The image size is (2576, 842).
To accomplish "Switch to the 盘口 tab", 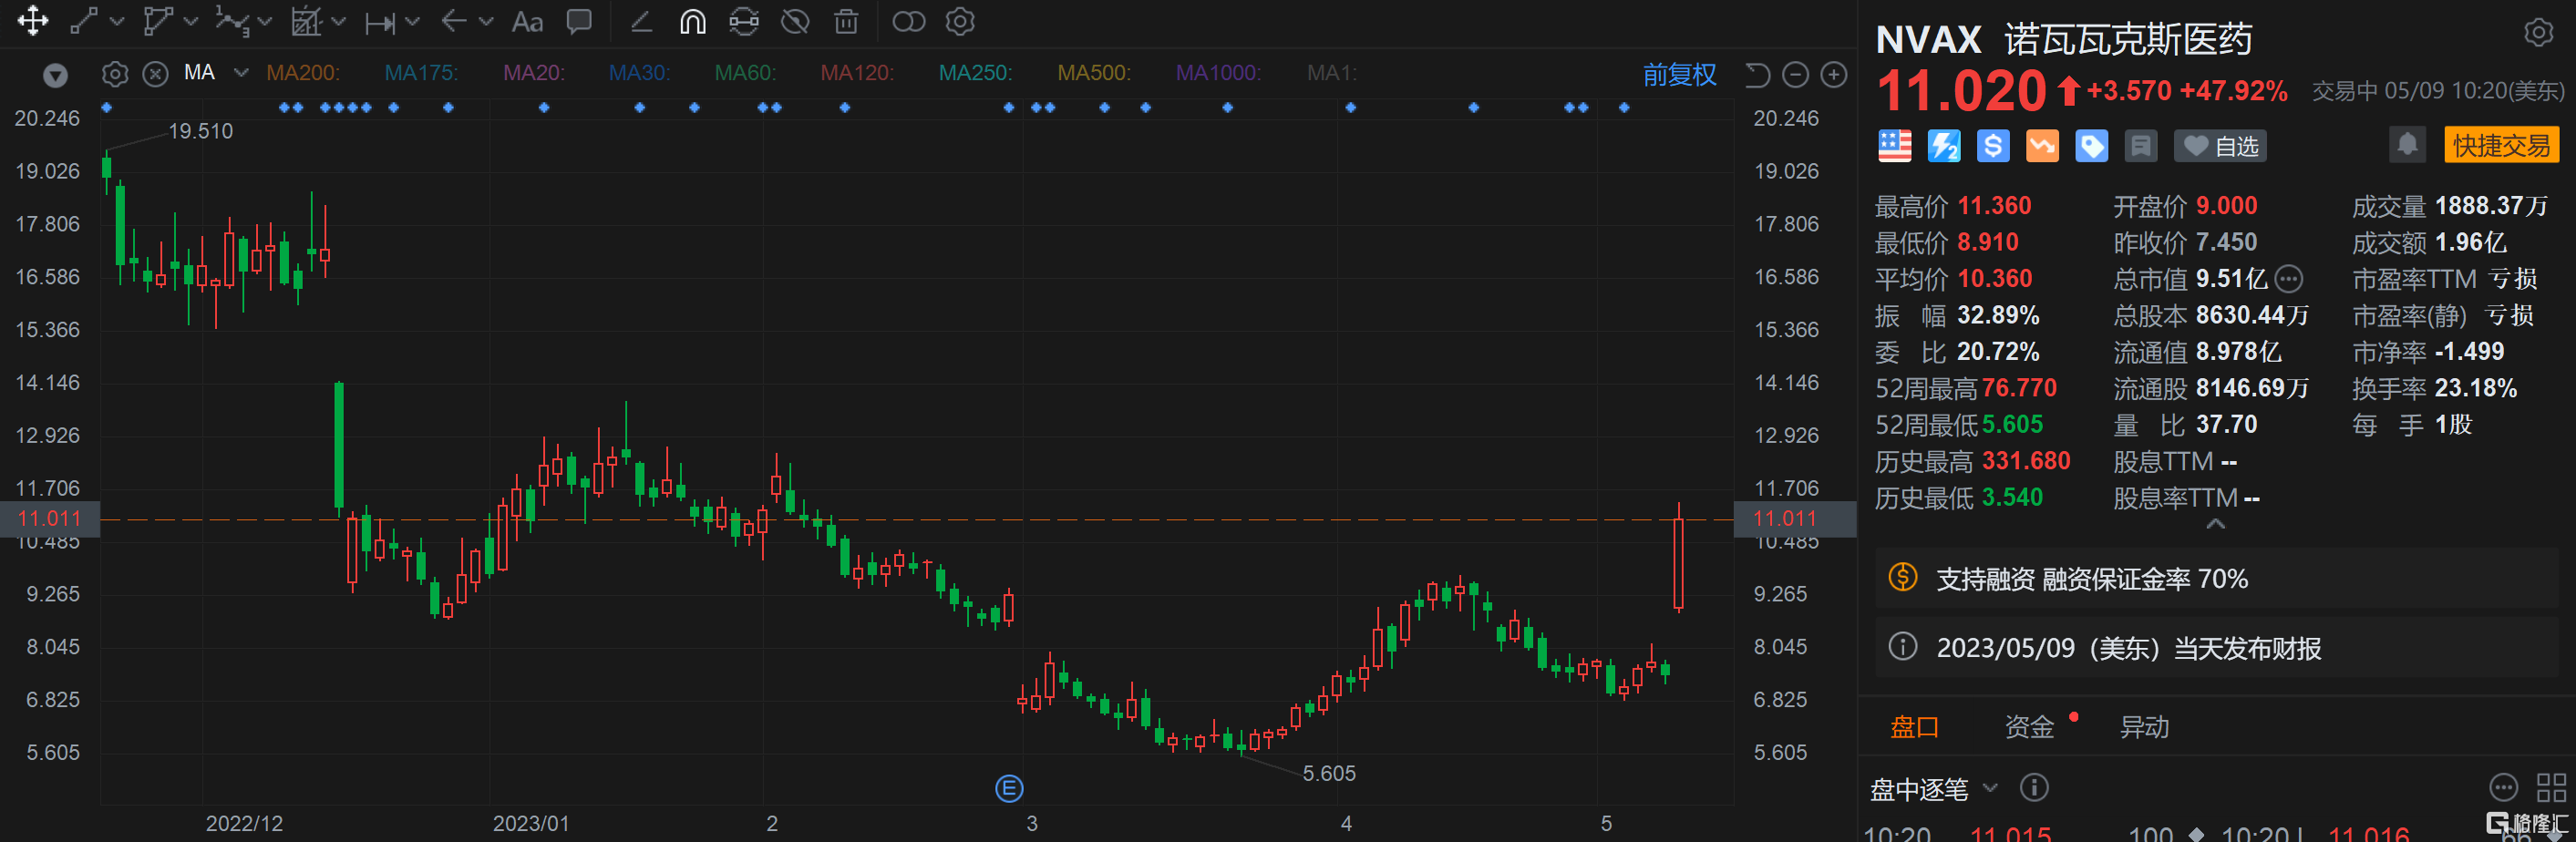I will [x=1914, y=727].
